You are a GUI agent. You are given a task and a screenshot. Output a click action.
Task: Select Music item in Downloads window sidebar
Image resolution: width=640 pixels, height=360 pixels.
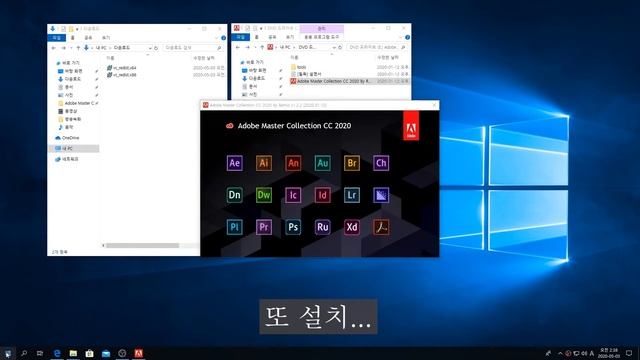coord(66,127)
